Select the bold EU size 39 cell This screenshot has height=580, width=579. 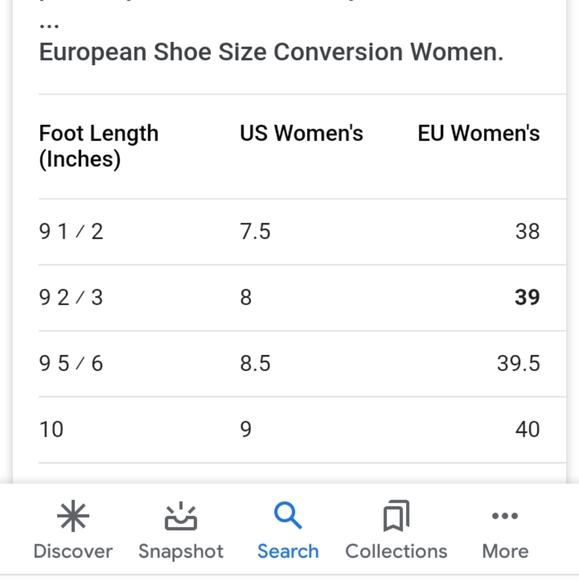tap(527, 297)
